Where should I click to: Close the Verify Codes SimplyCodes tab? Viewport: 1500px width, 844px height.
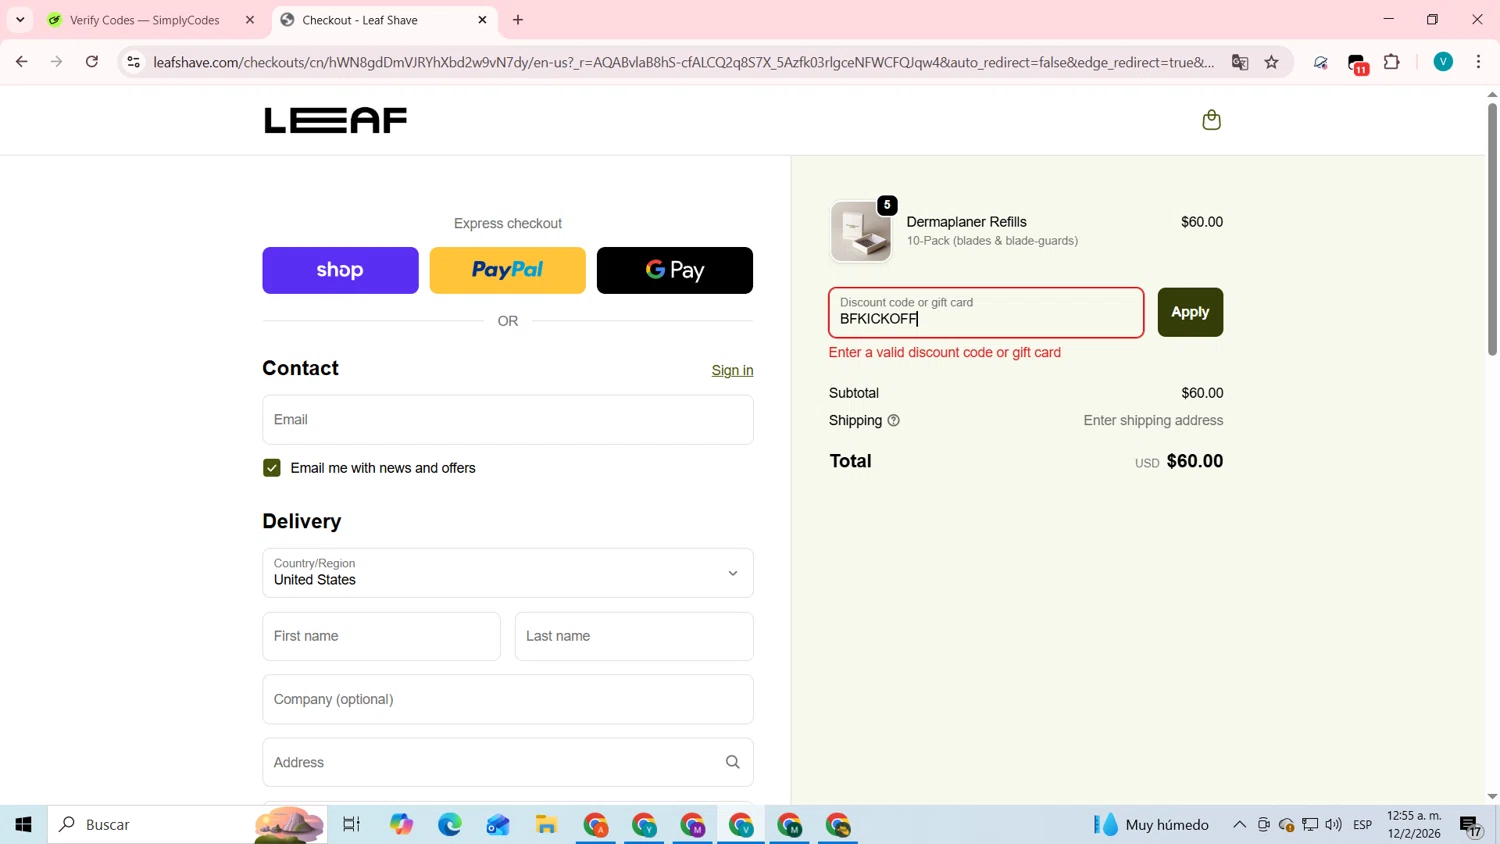point(250,20)
